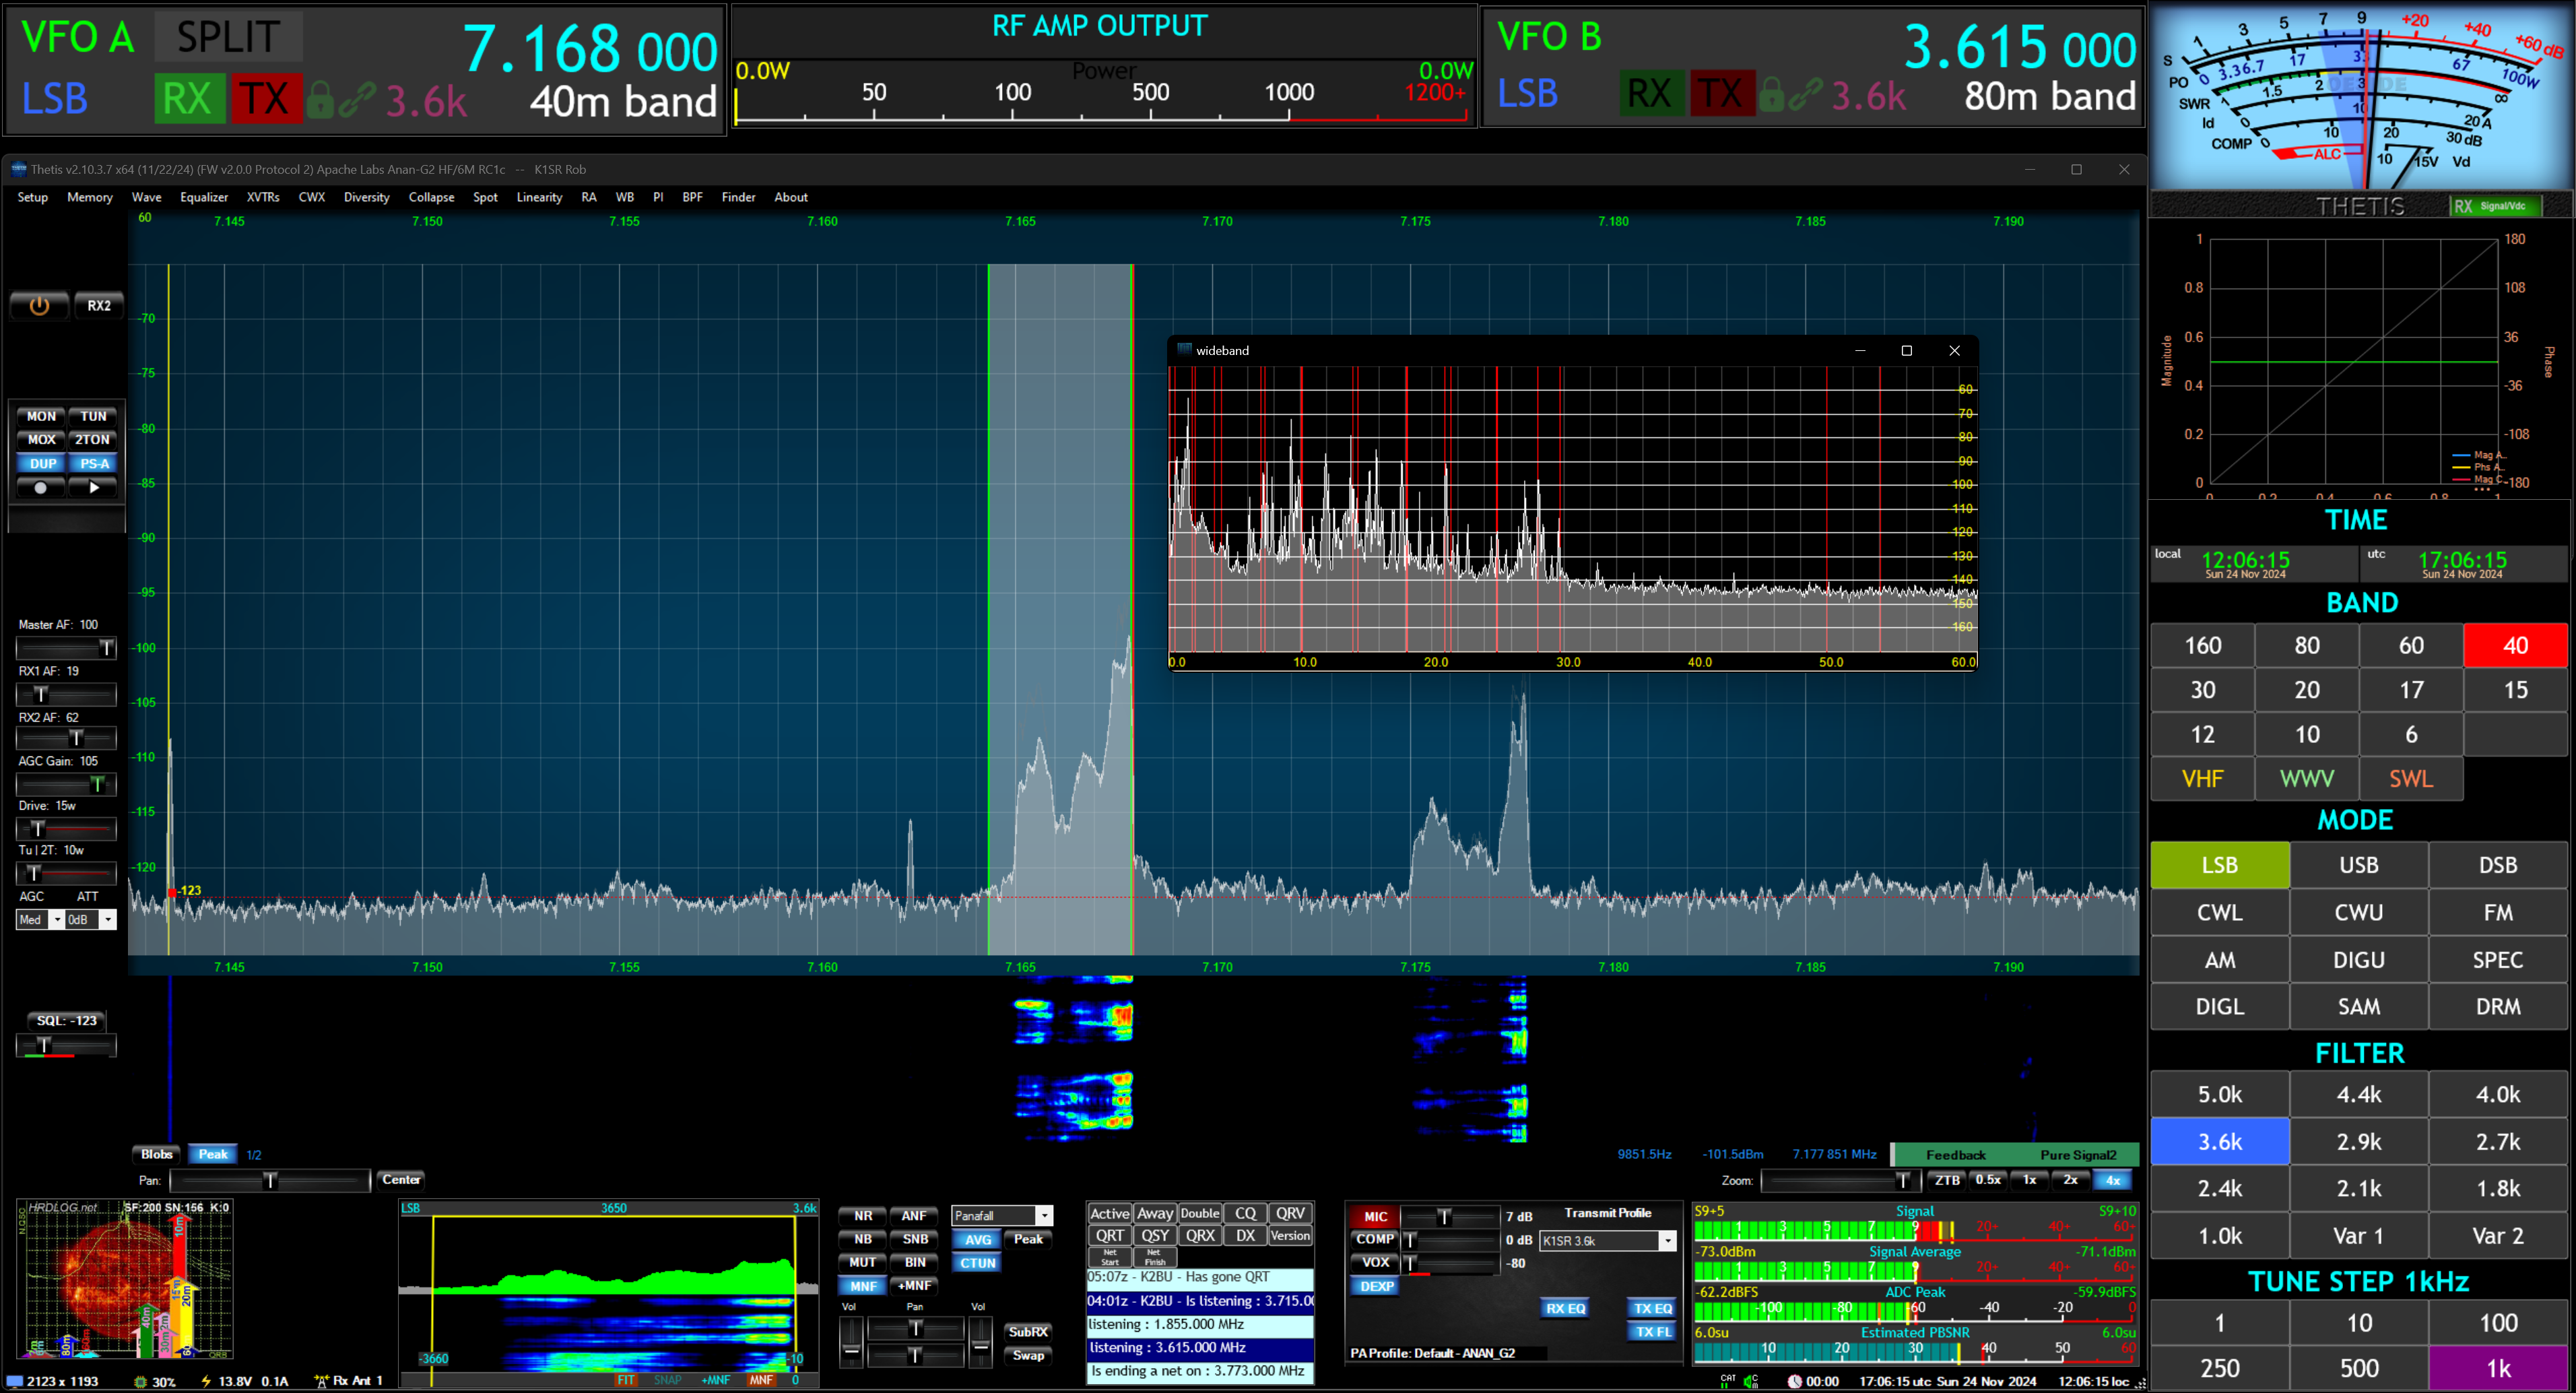
Task: Select the USB mode button
Action: click(2358, 865)
